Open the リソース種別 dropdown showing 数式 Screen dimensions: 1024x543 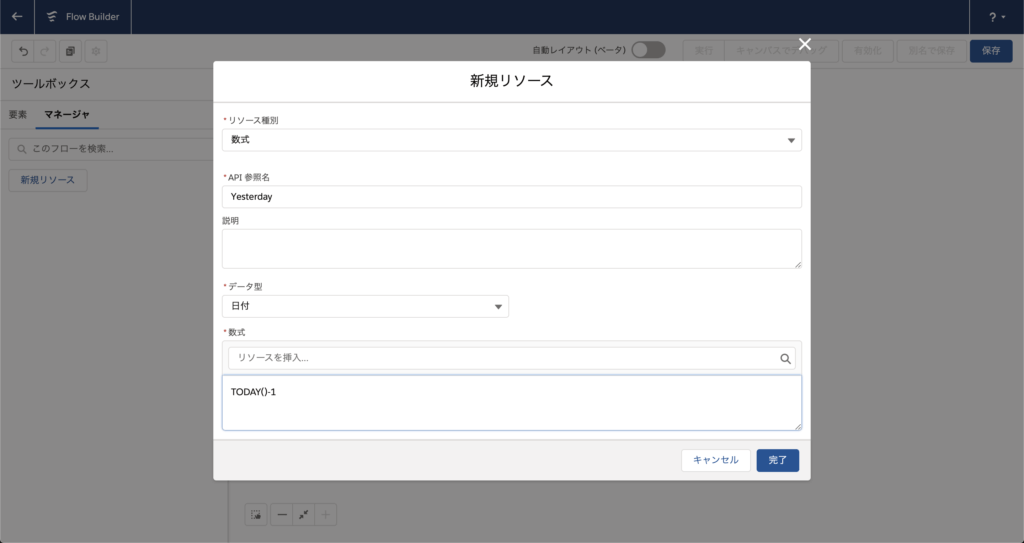pos(511,140)
